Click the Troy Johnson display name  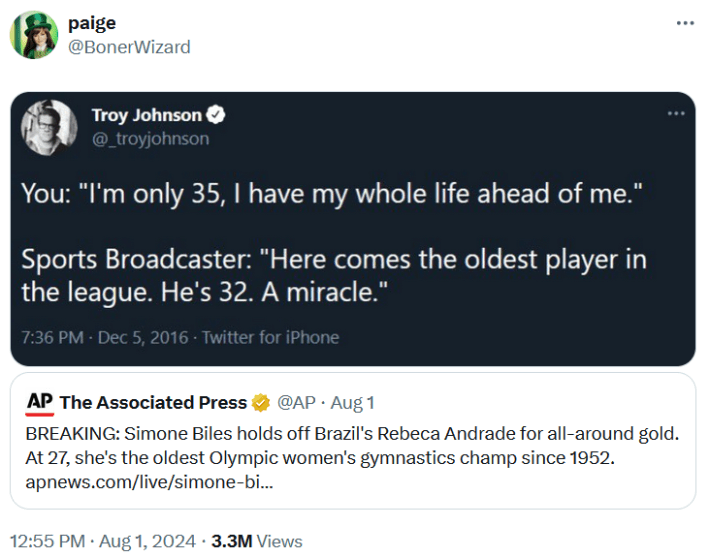(146, 115)
